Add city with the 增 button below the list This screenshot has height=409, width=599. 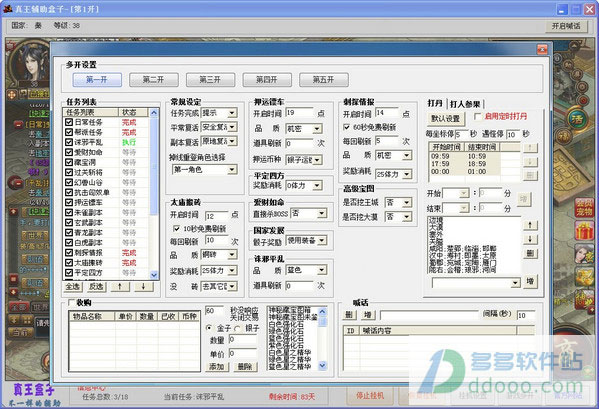530,281
